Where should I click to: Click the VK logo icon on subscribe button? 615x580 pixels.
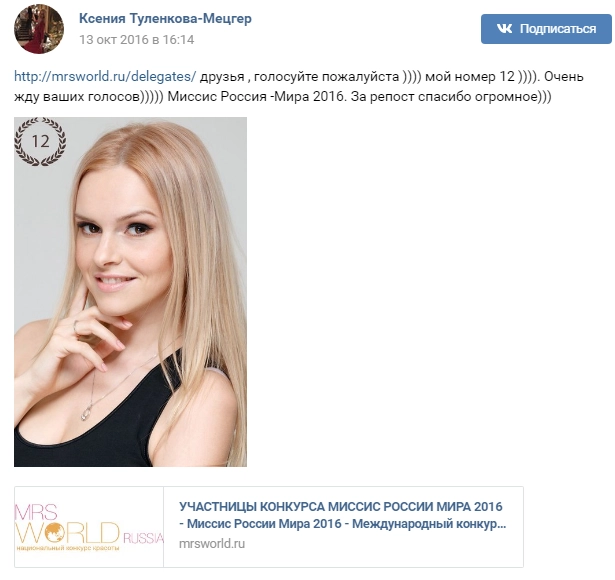tap(504, 29)
